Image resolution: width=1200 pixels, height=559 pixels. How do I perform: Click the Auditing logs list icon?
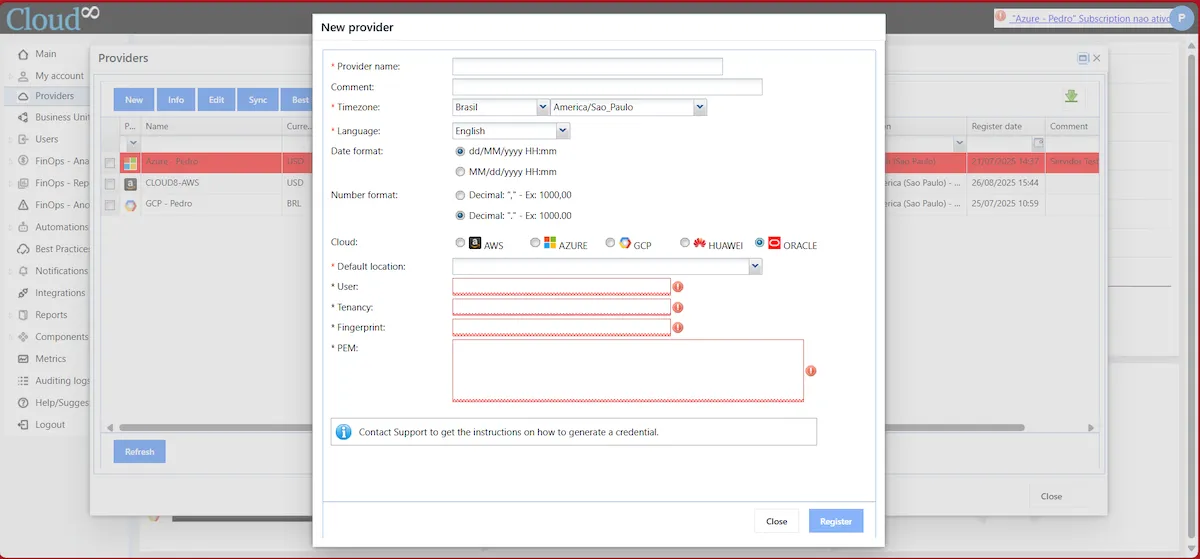[x=24, y=381]
